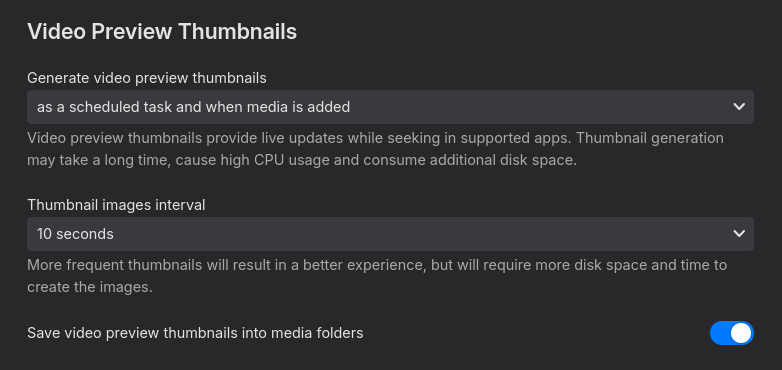Click the 'create the images.' help text line

pos(90,287)
